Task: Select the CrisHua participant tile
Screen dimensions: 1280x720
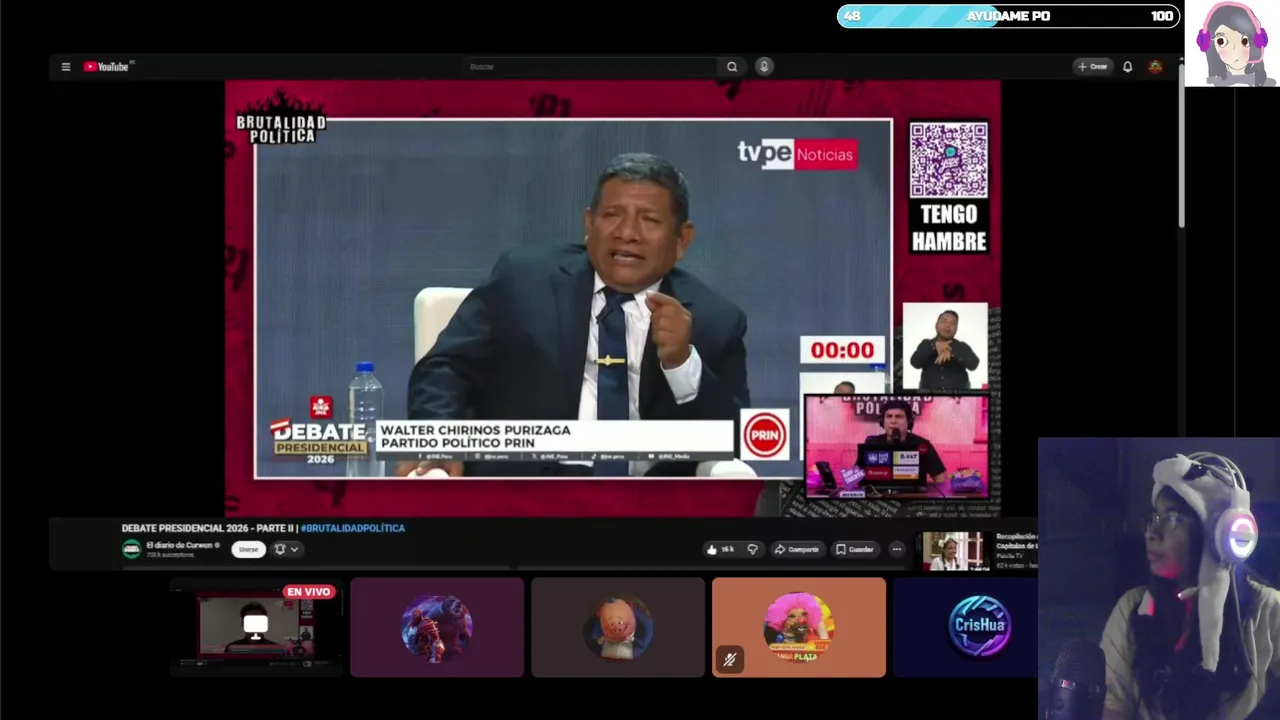Action: [x=965, y=627]
